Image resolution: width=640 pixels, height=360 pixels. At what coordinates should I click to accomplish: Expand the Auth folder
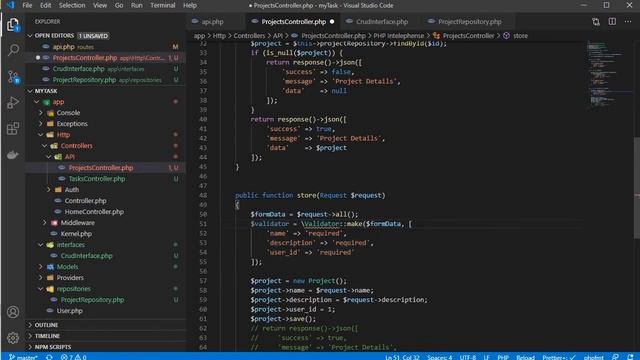[x=49, y=190]
